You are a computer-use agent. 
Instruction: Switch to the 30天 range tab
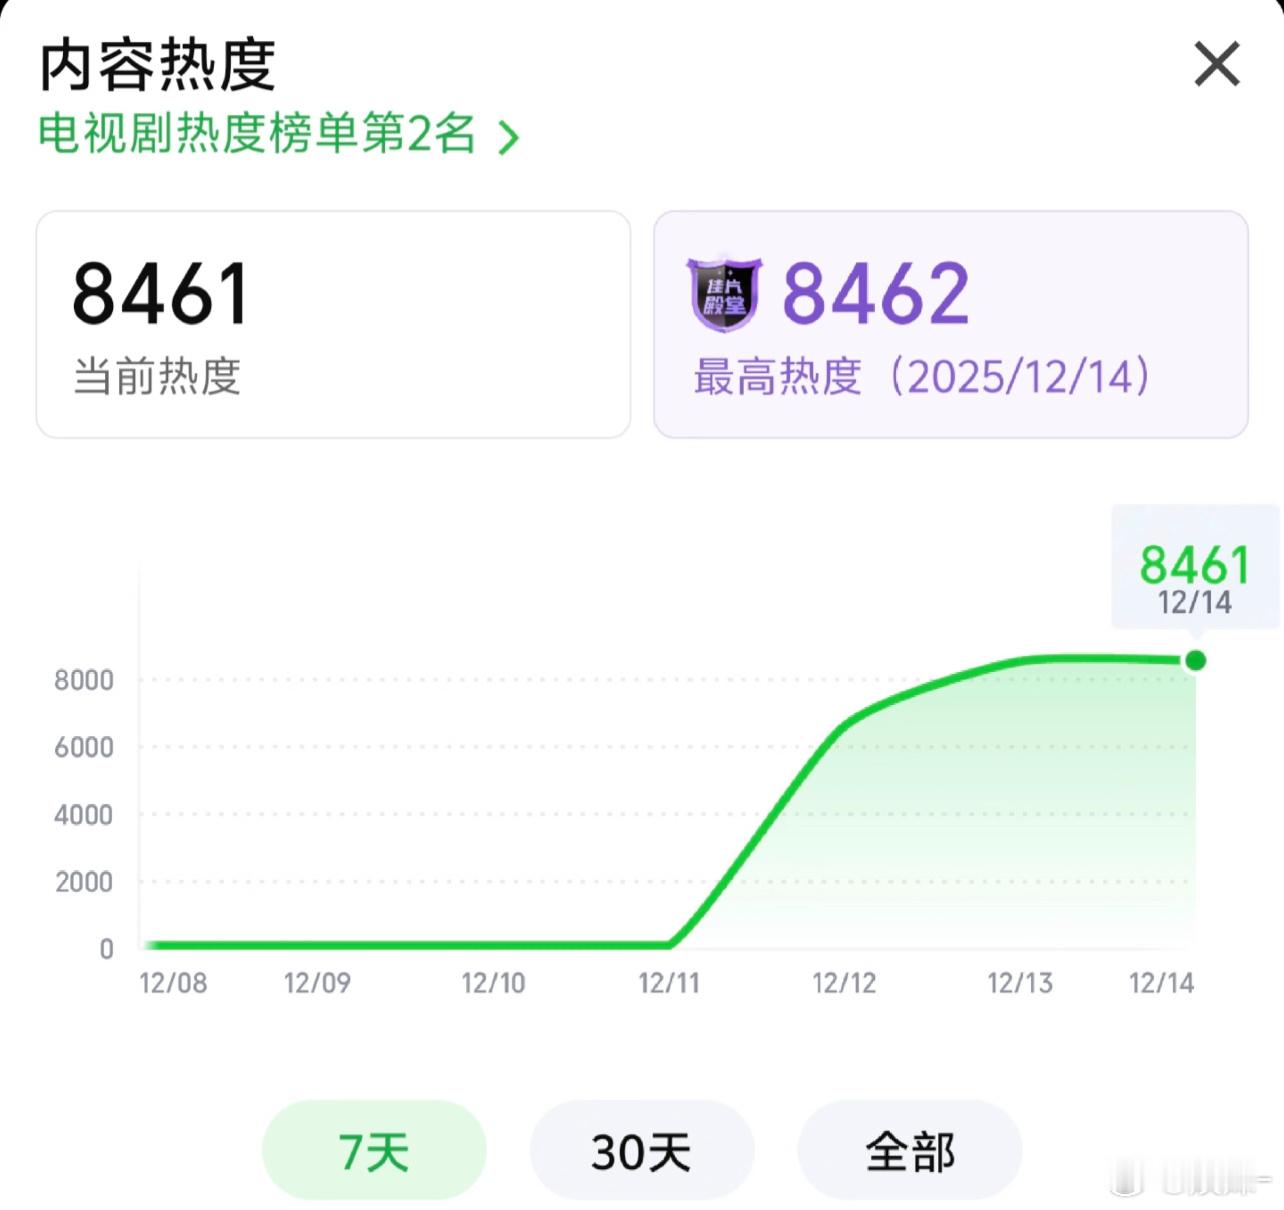pos(641,1150)
